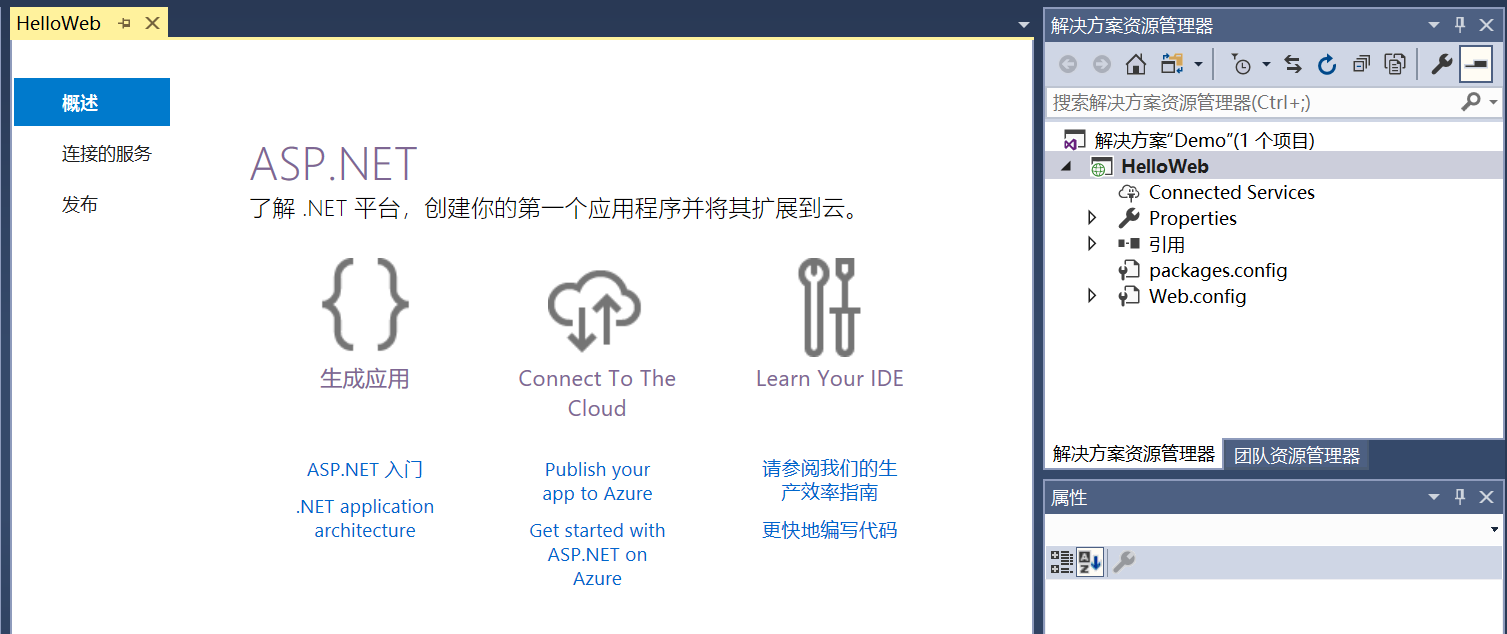Open the document tabs overflow dropdown

click(1023, 25)
